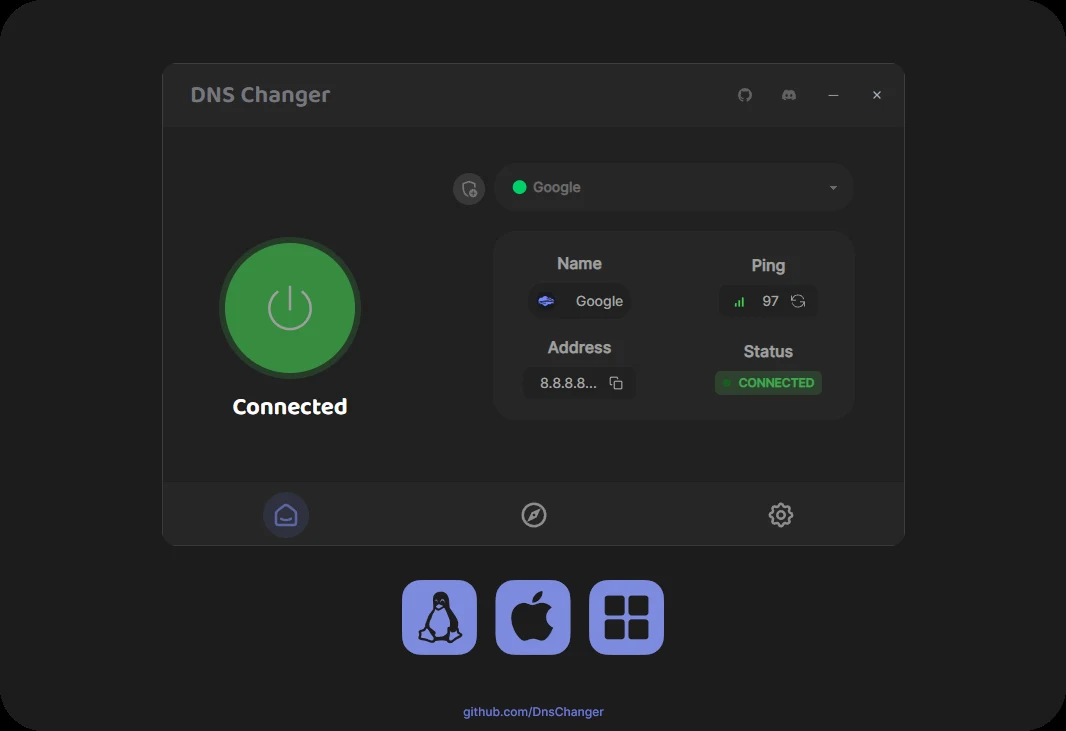
Task: Open the GitHub repository icon
Action: (745, 95)
